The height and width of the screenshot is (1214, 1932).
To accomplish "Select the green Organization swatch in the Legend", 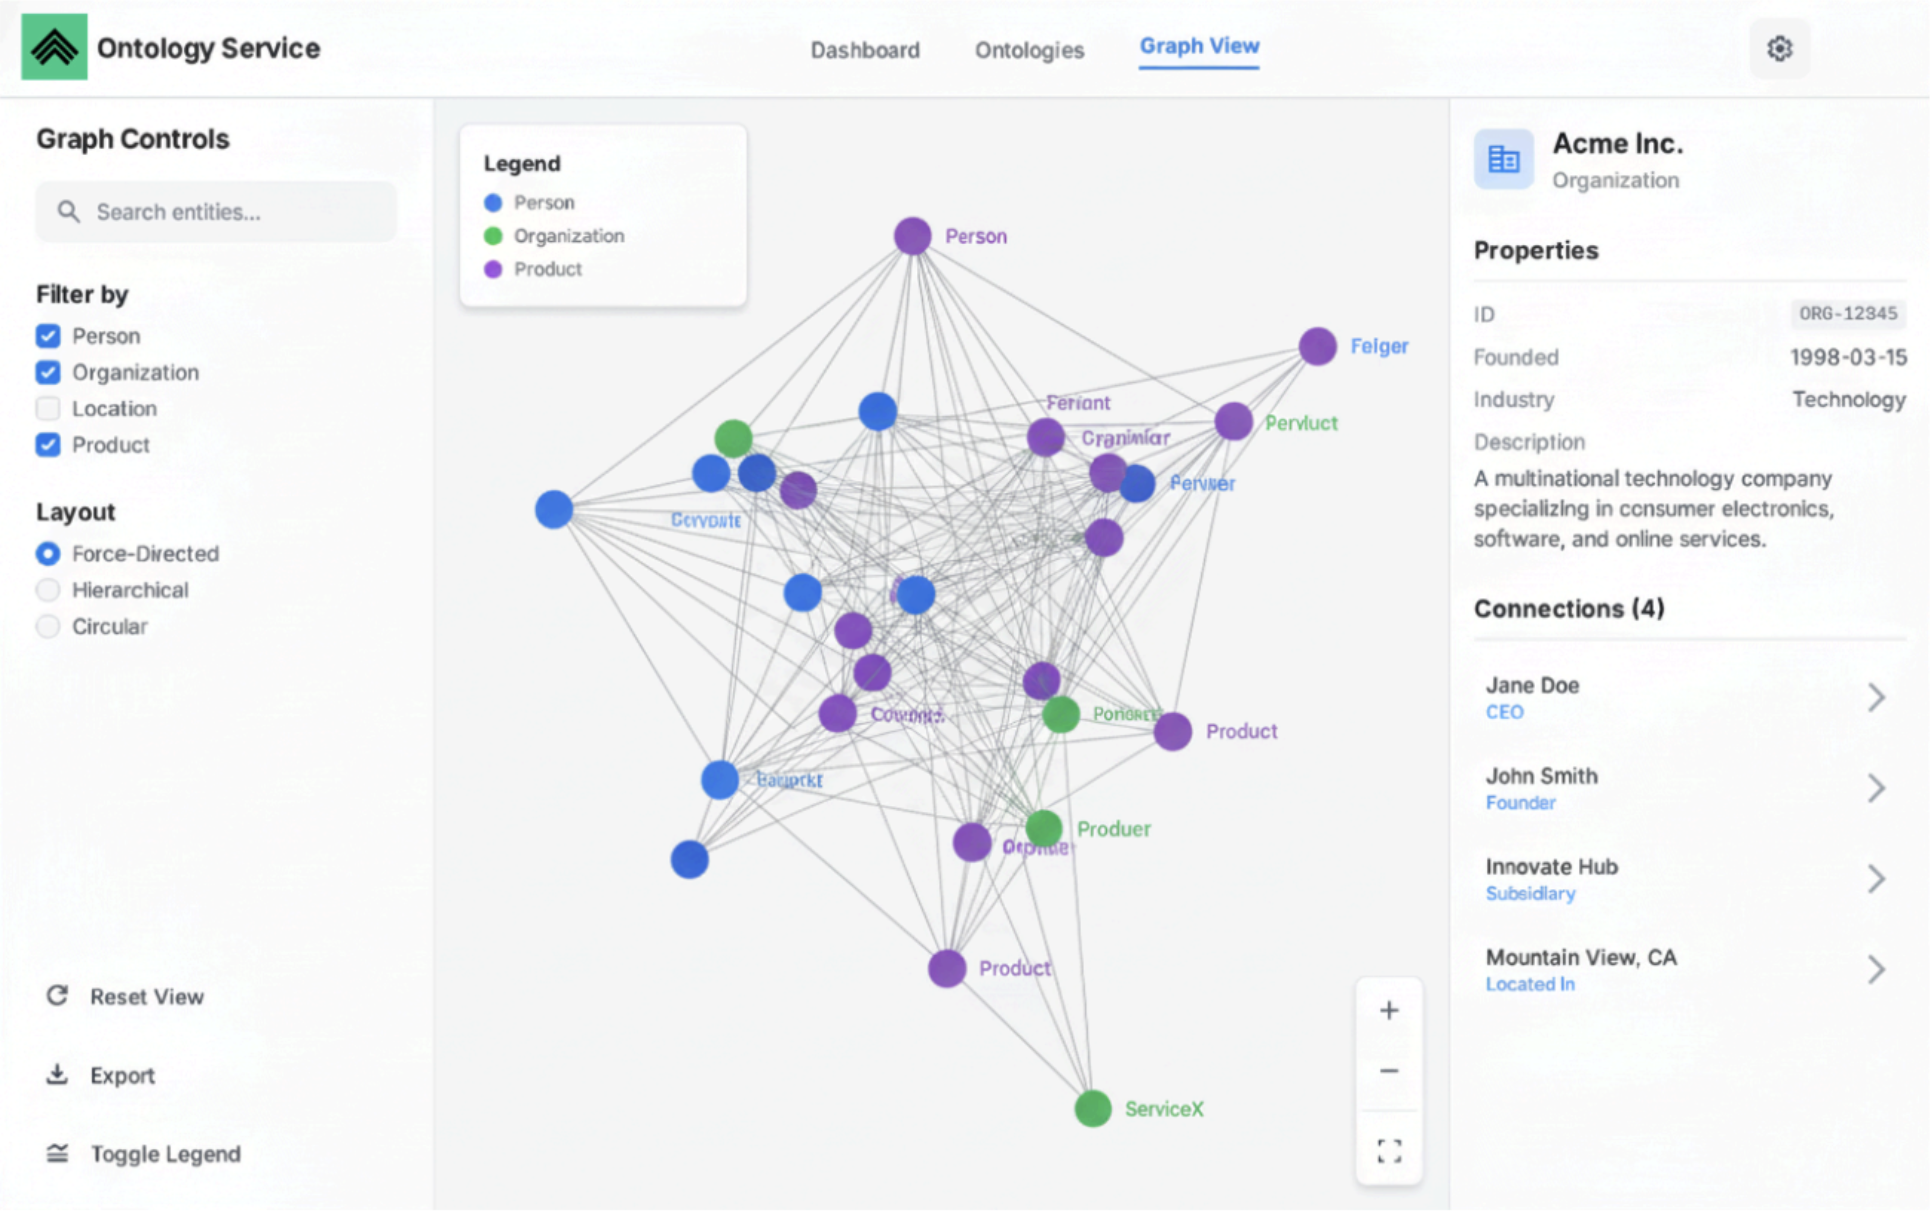I will [491, 235].
